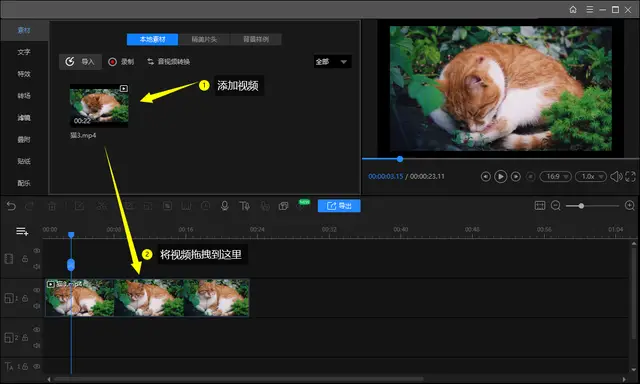Open the 转场 sidebar section
Viewport: 640px width, 384px height.
[x=24, y=95]
